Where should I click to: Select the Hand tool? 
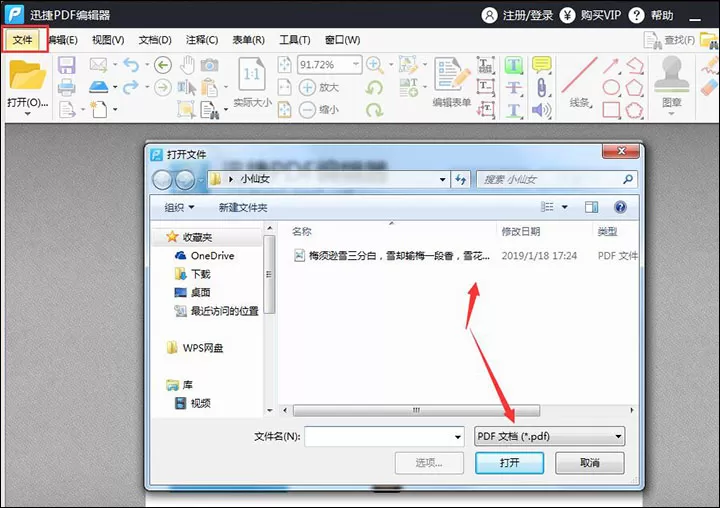tap(187, 65)
